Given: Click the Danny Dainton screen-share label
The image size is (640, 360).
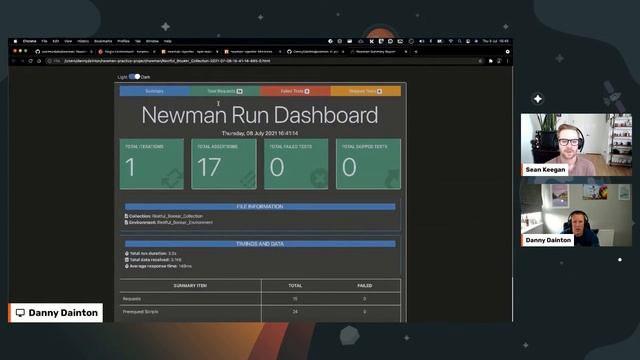Looking at the screenshot, I should (56, 313).
